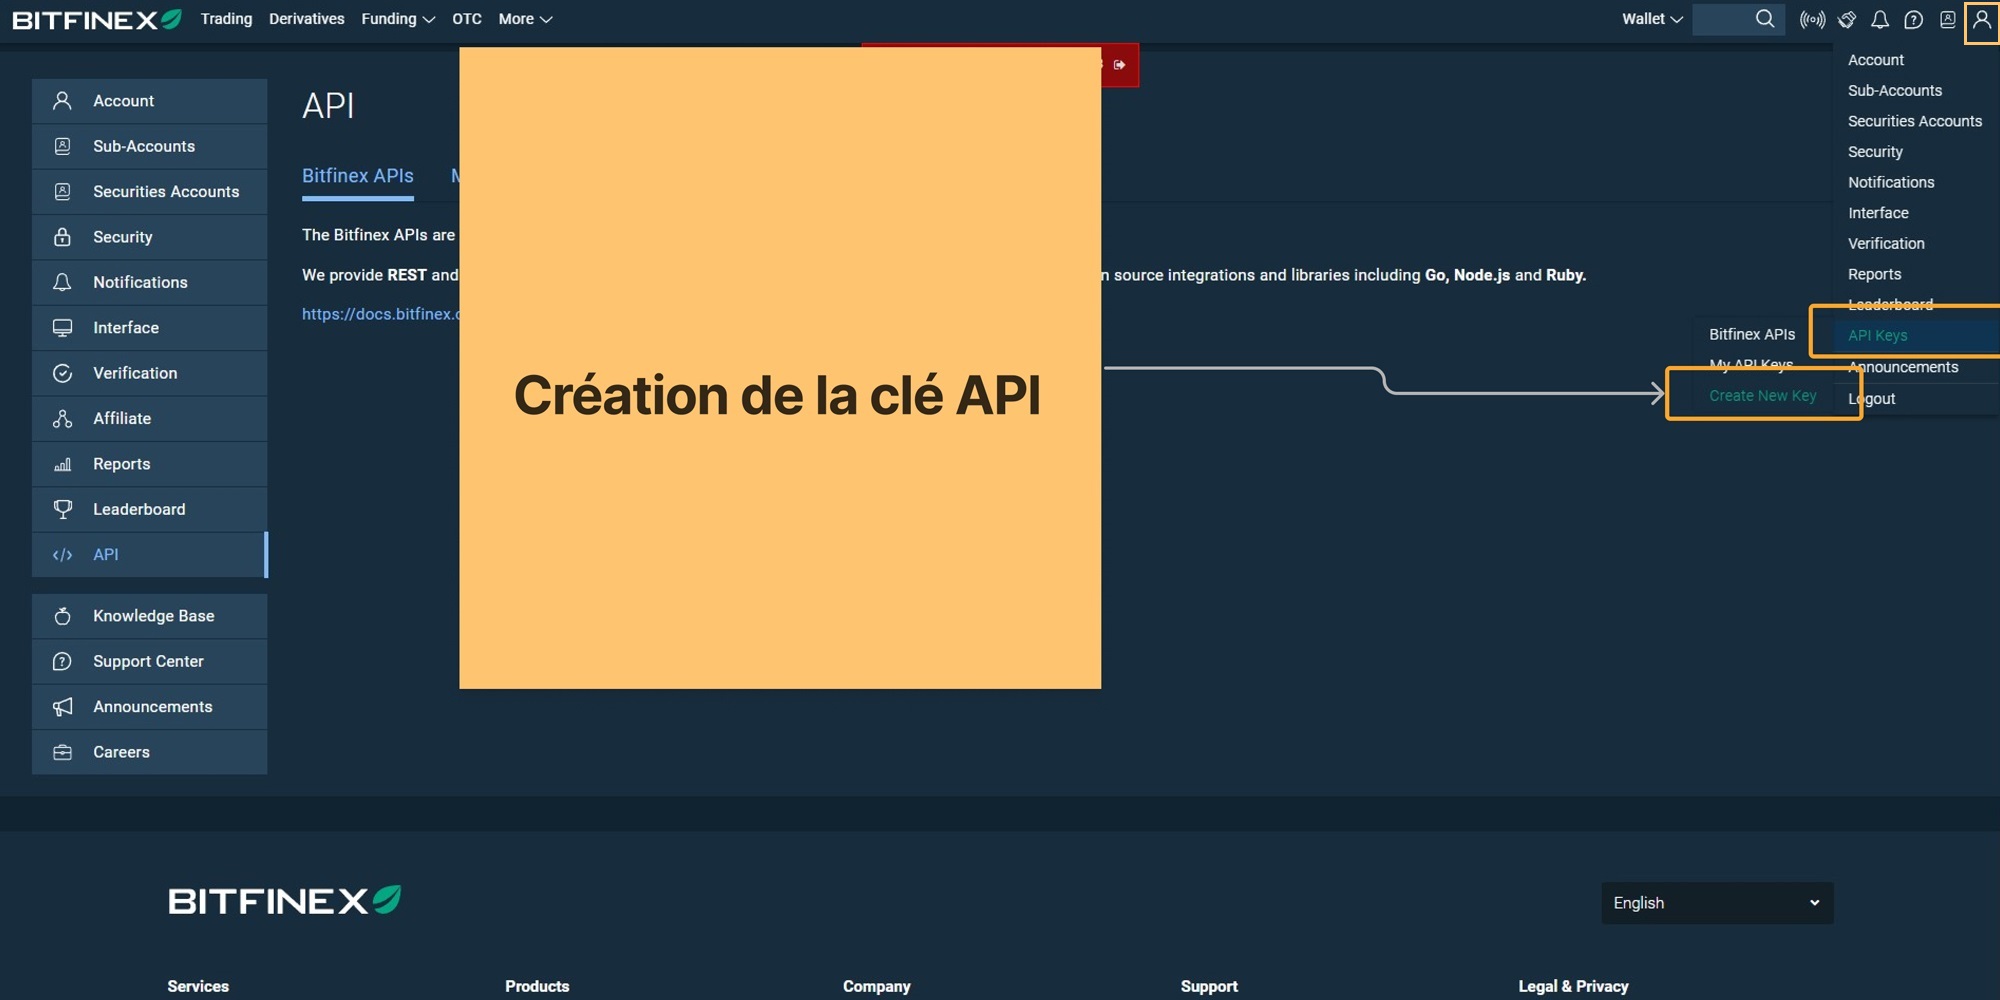Click the Affiliate network icon in left sidebar

tap(62, 418)
